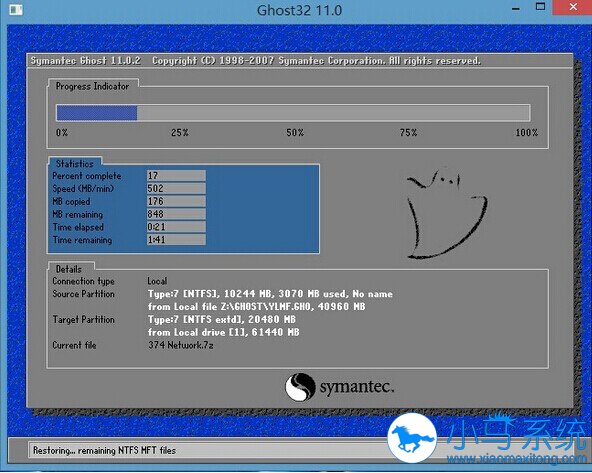
Task: Click the Z:\GHOST\YLMF.GHO file path line
Action: 257,307
